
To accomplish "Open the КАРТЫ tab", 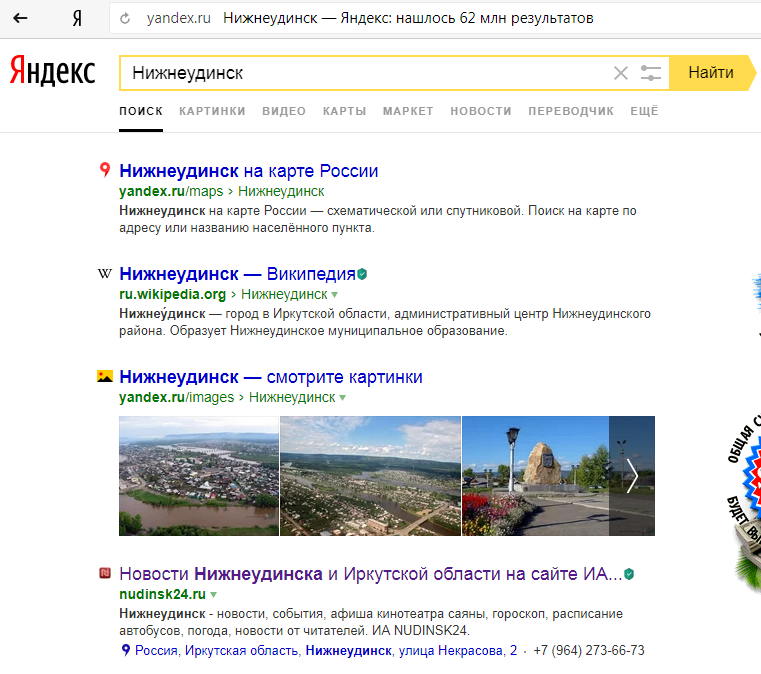I will point(345,111).
